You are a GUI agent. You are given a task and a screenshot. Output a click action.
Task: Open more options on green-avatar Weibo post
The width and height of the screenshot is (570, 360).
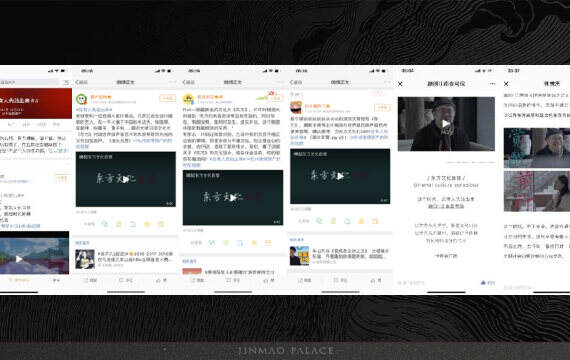(x=172, y=82)
